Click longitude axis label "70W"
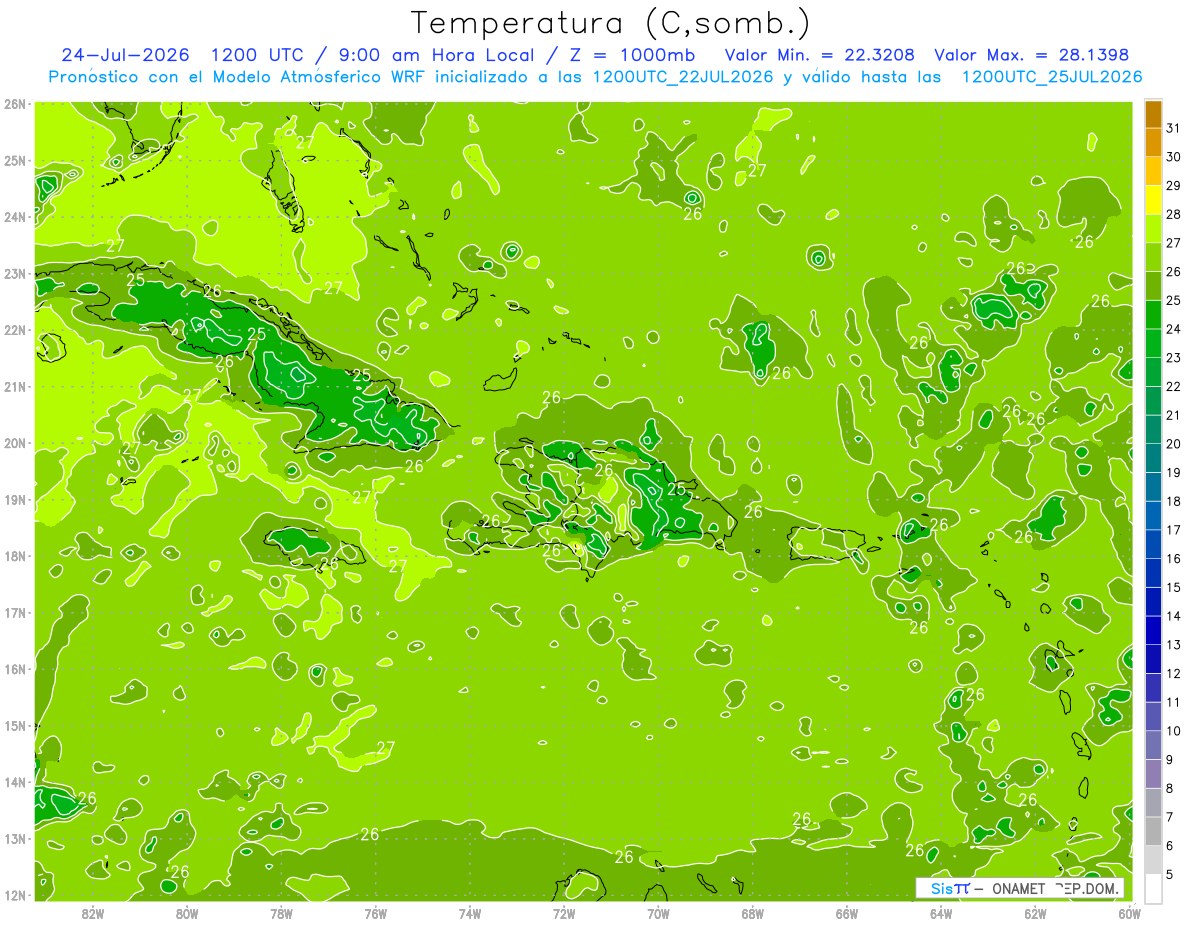The height and width of the screenshot is (927, 1200). pos(658,912)
